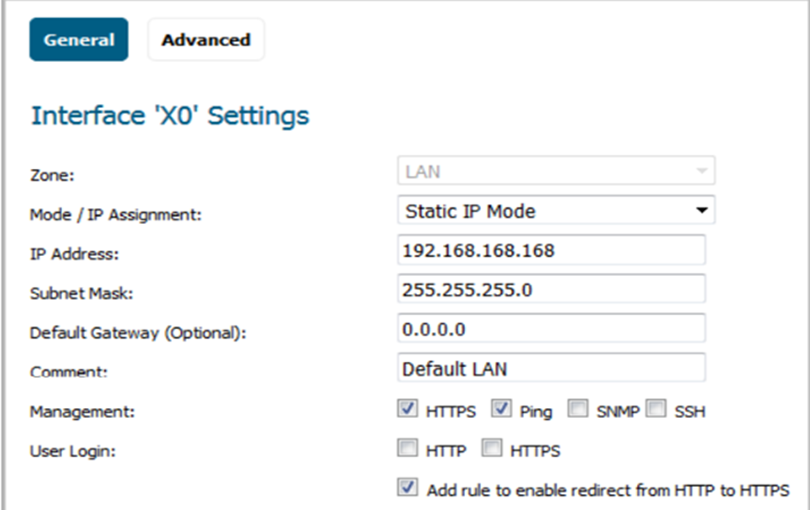
Task: Click the SSH label in Management
Action: pyautogui.click(x=690, y=412)
